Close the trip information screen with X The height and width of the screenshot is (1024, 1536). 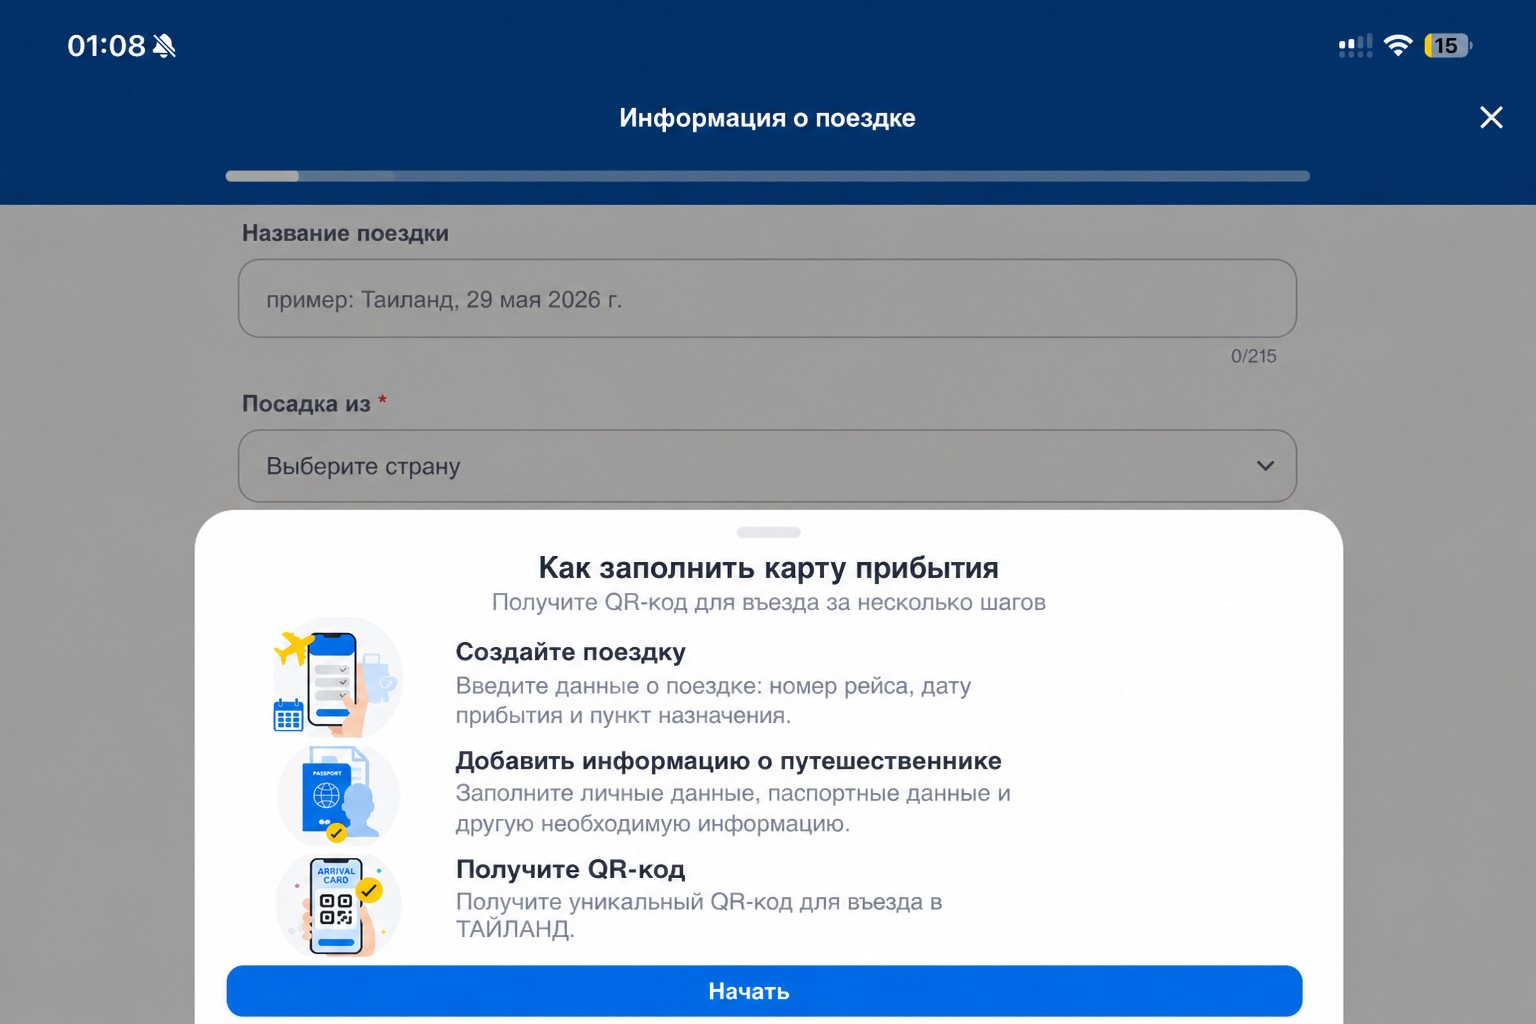1491,118
